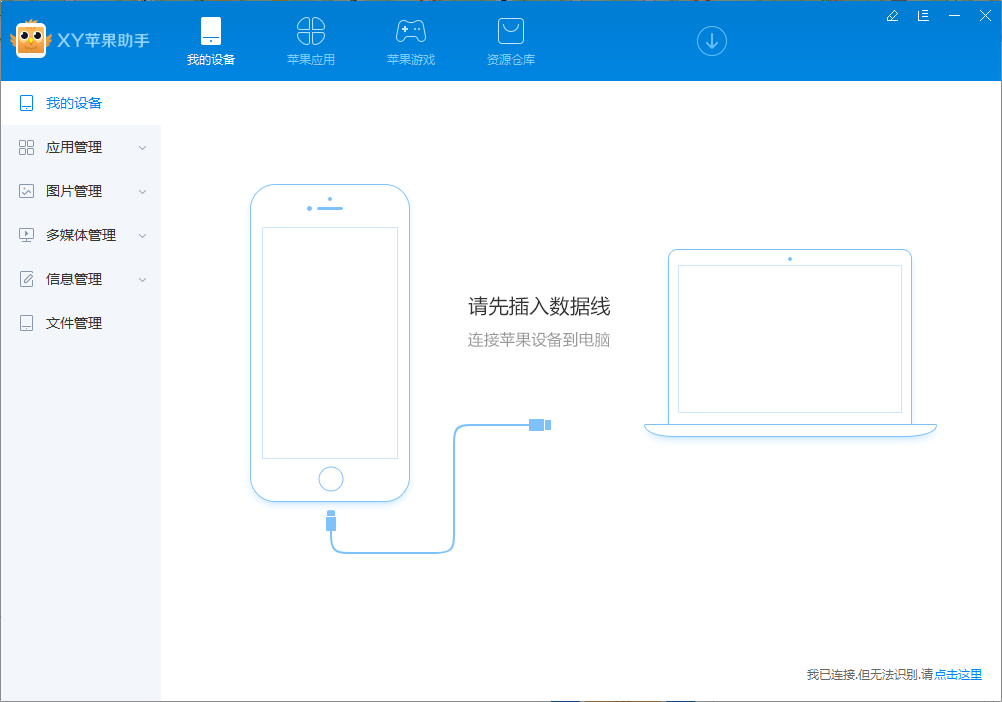This screenshot has height=702, width=1002.
Task: Select 我的设备 in the sidebar
Action: point(81,103)
